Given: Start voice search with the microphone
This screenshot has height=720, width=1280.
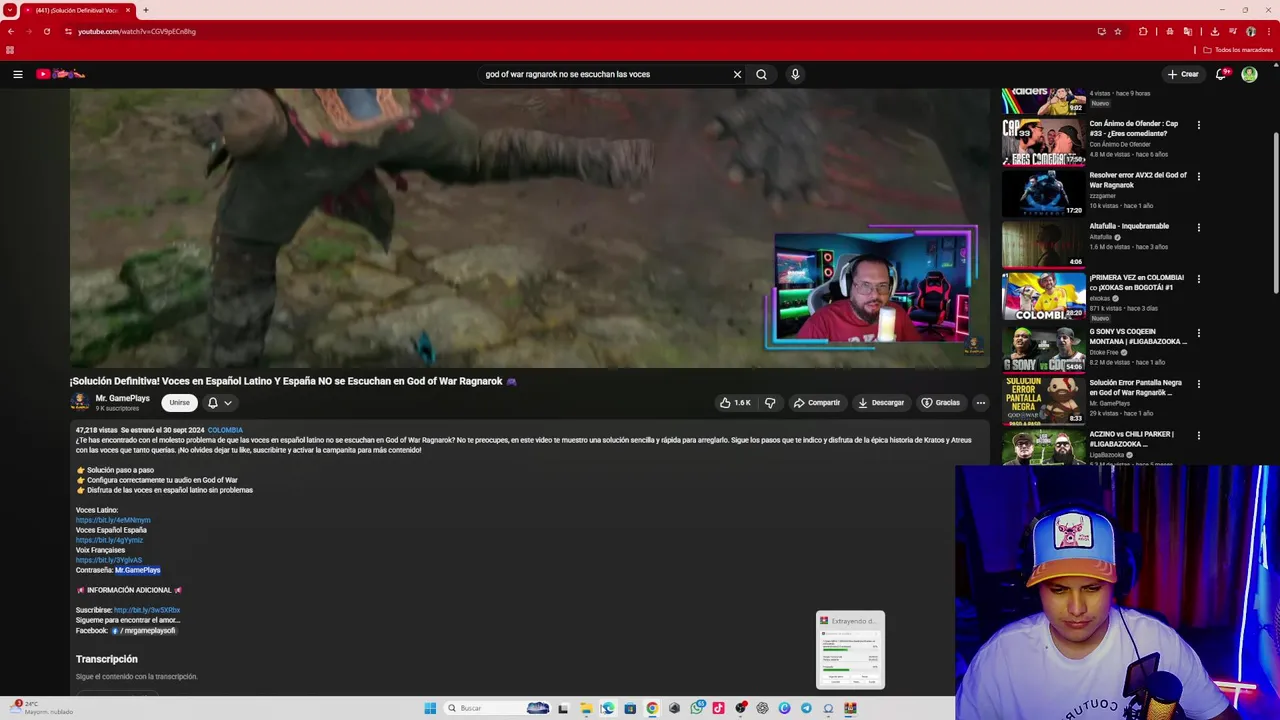Looking at the screenshot, I should pos(795,74).
